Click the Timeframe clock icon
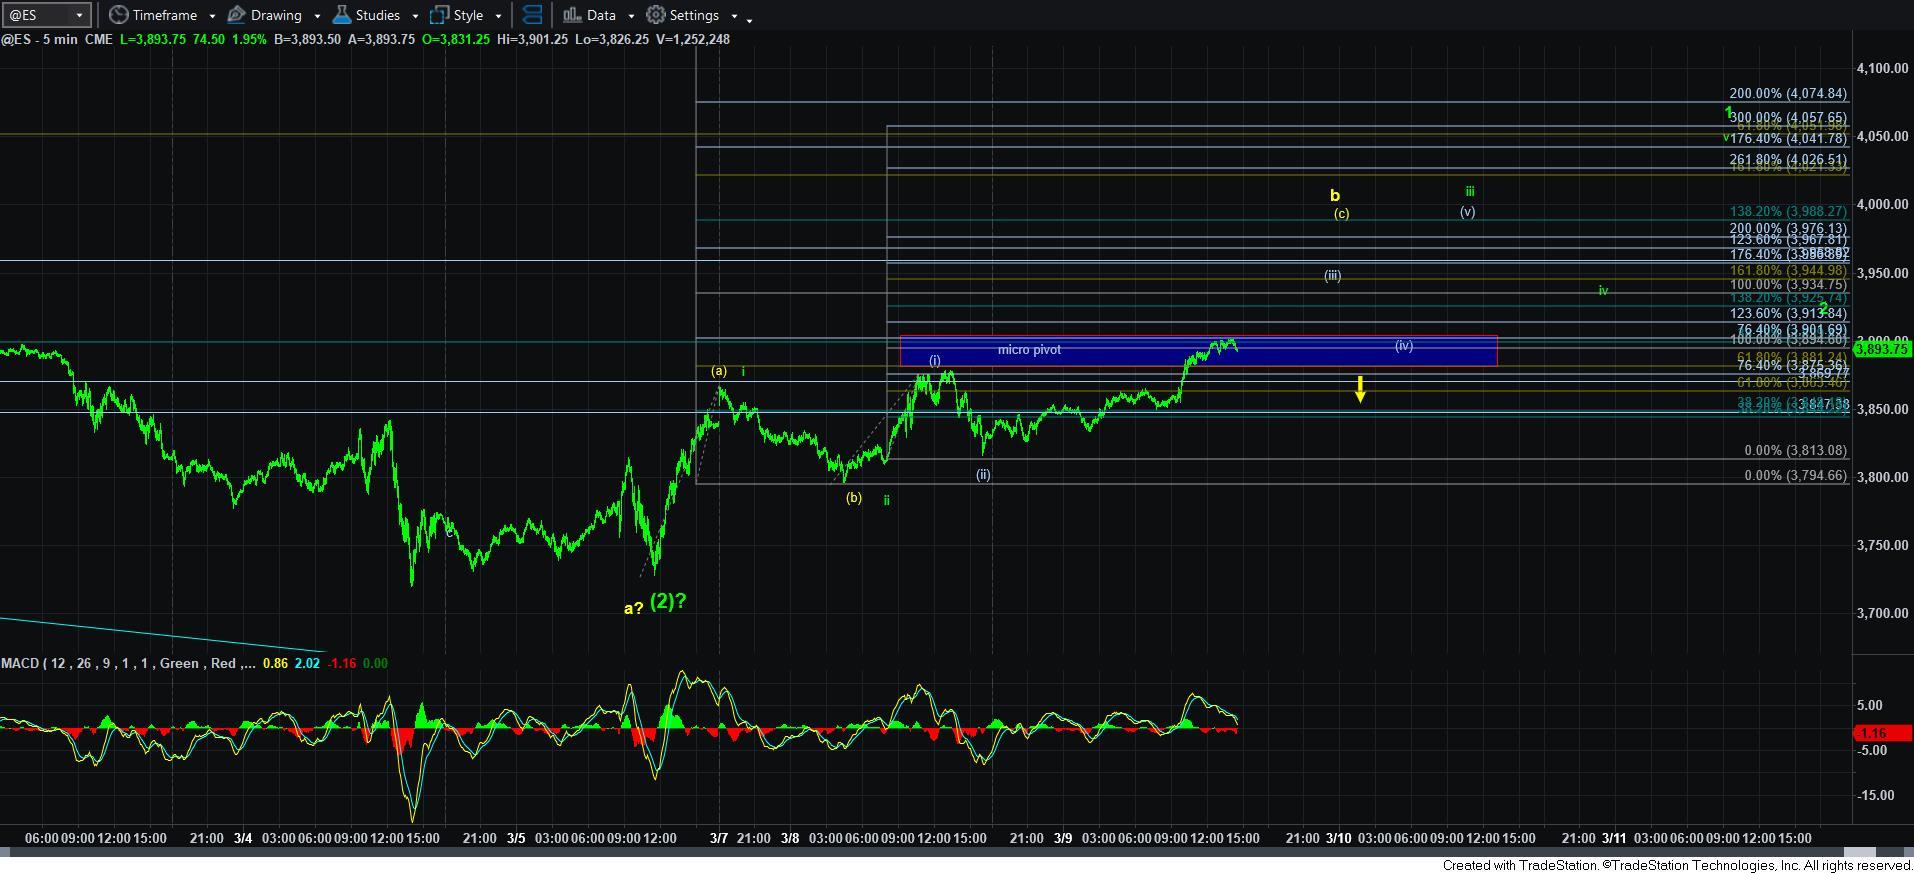 tap(119, 15)
